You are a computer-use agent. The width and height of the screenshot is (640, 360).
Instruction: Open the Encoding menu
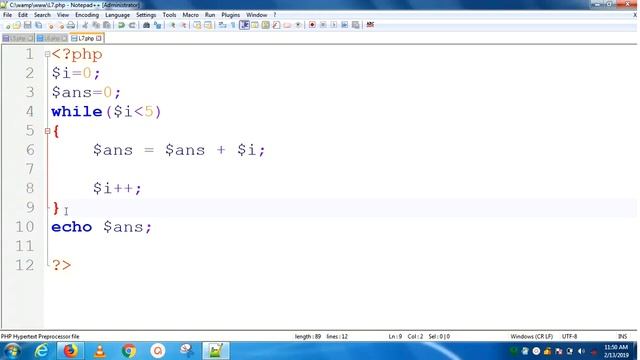87,15
